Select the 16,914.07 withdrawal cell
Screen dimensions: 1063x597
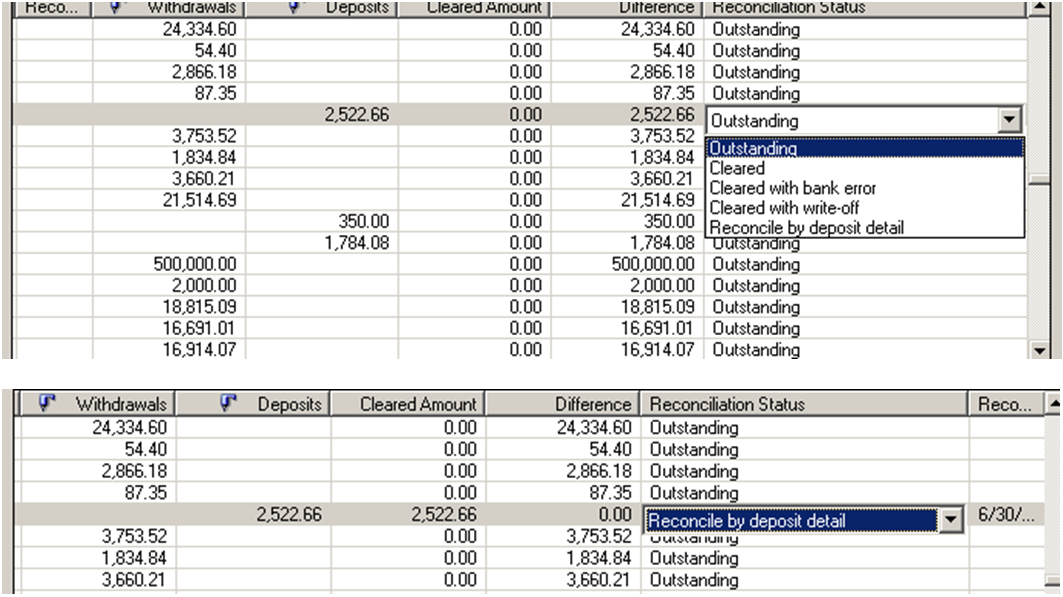tap(169, 349)
